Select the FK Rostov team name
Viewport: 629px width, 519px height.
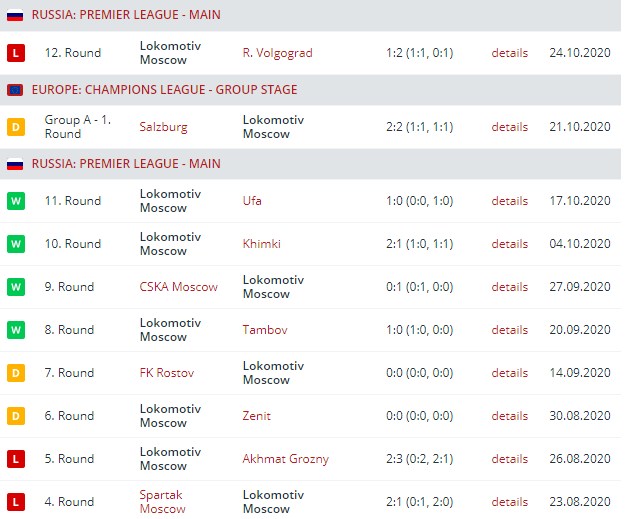click(x=167, y=373)
